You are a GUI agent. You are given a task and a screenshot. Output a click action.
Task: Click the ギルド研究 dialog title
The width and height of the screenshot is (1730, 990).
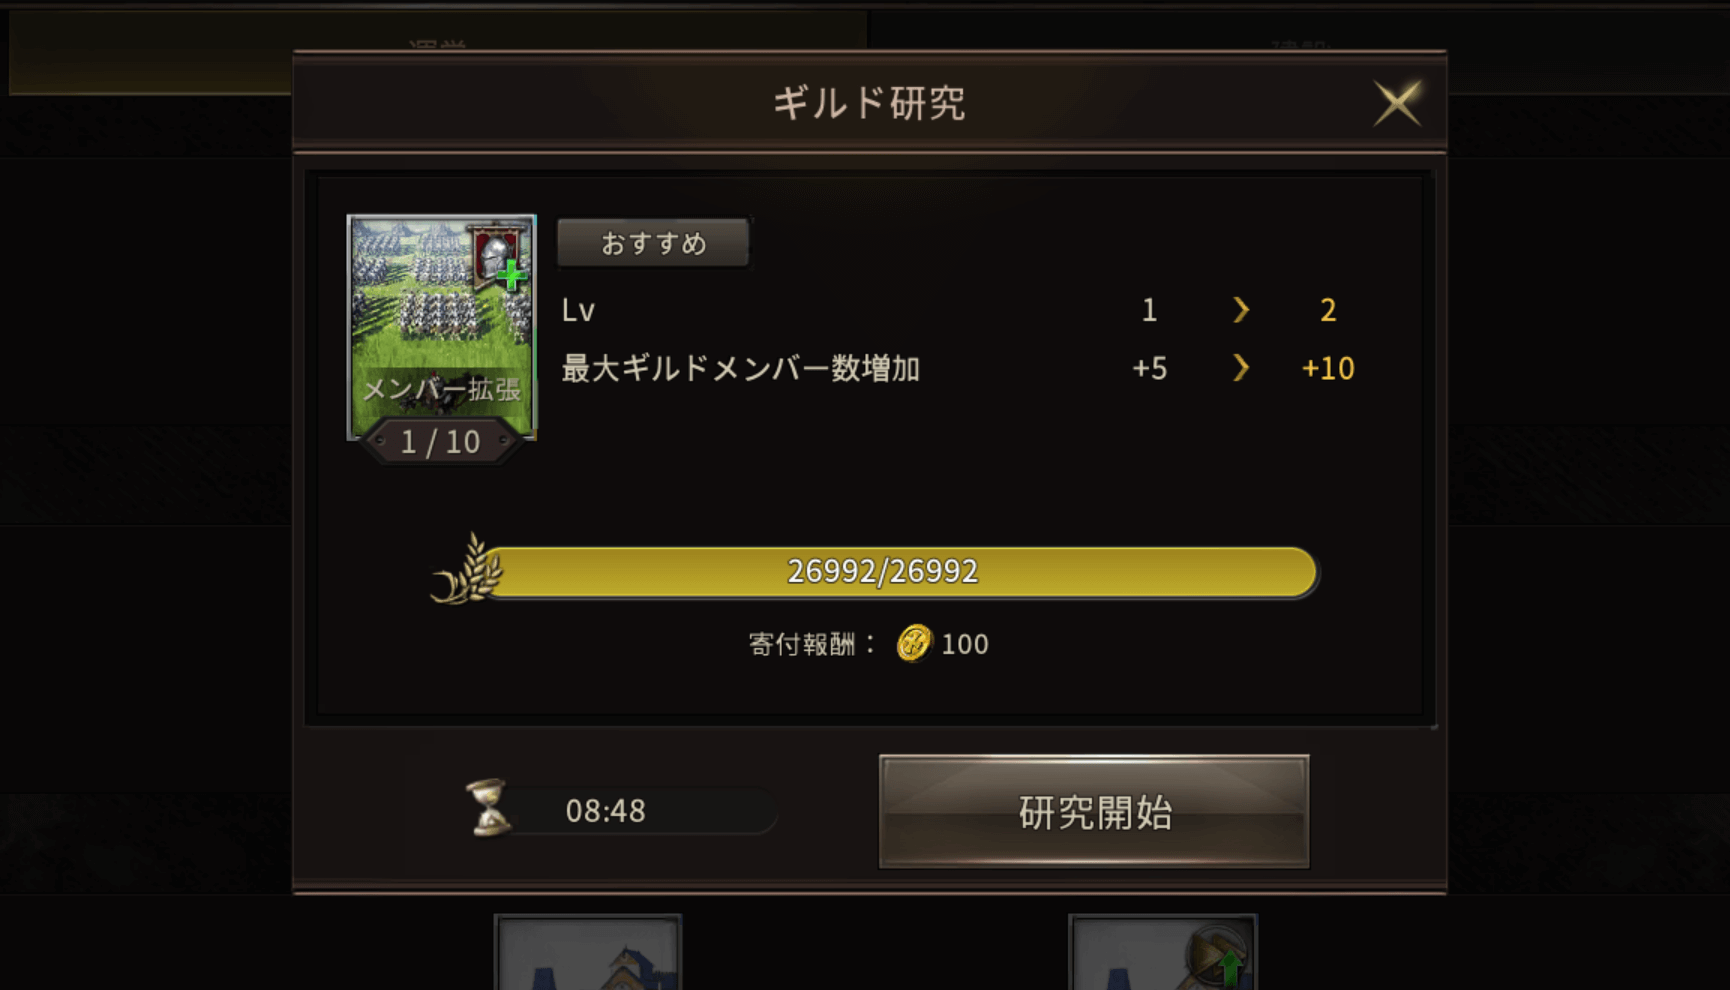(869, 103)
